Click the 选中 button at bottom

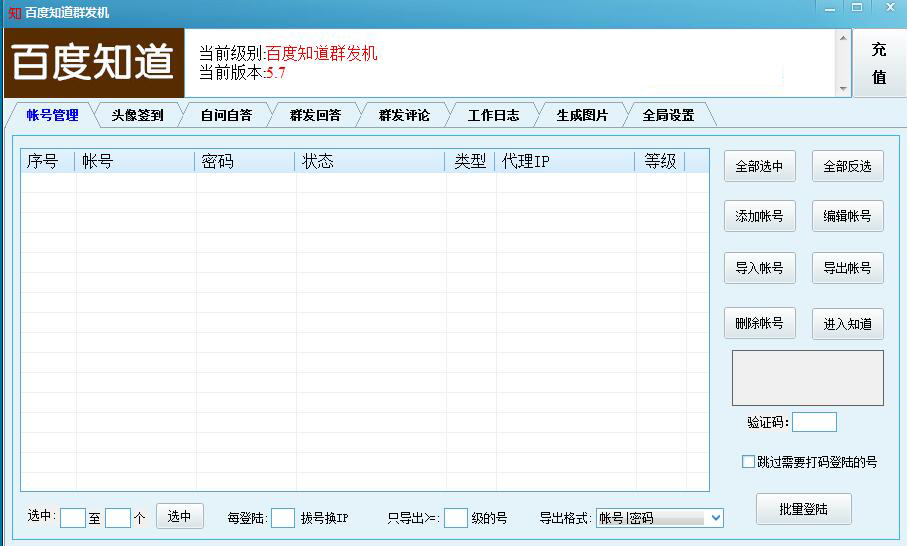[x=179, y=516]
